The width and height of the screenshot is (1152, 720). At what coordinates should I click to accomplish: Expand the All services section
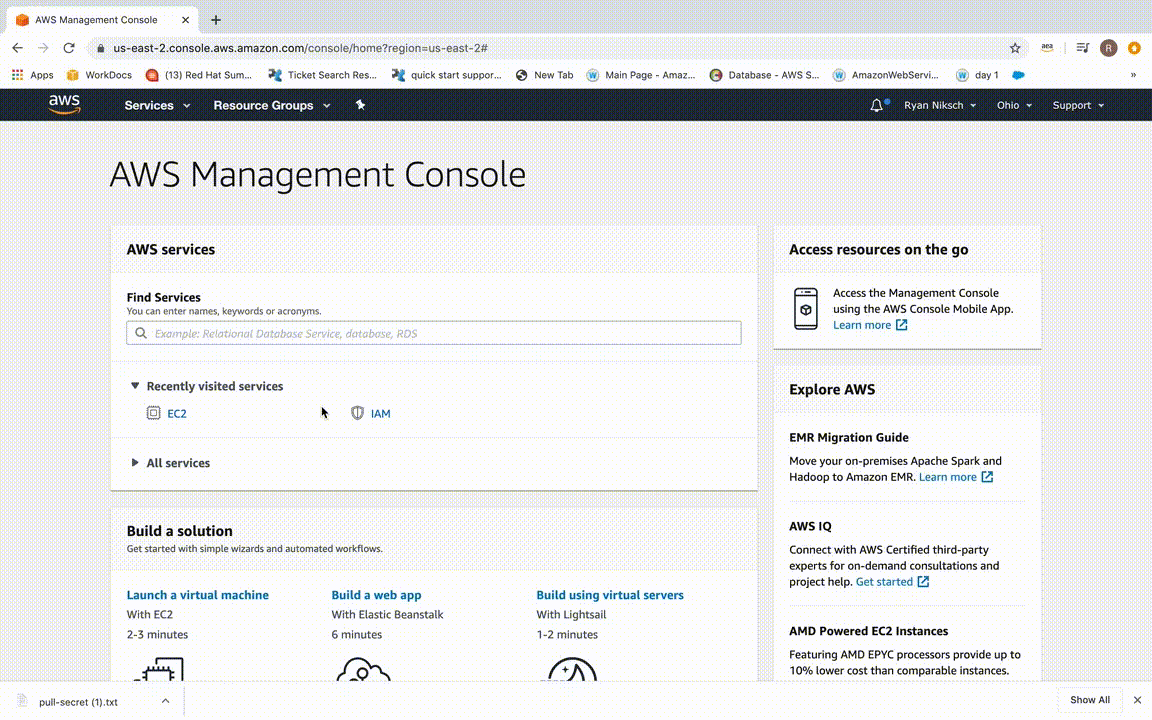pos(134,462)
